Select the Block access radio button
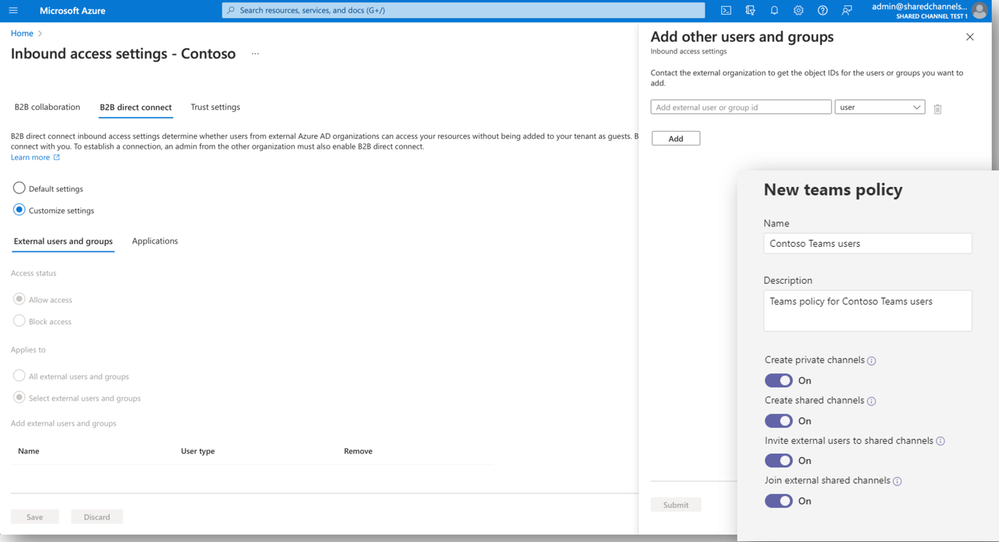Screen dimensions: 999x542 point(19,320)
